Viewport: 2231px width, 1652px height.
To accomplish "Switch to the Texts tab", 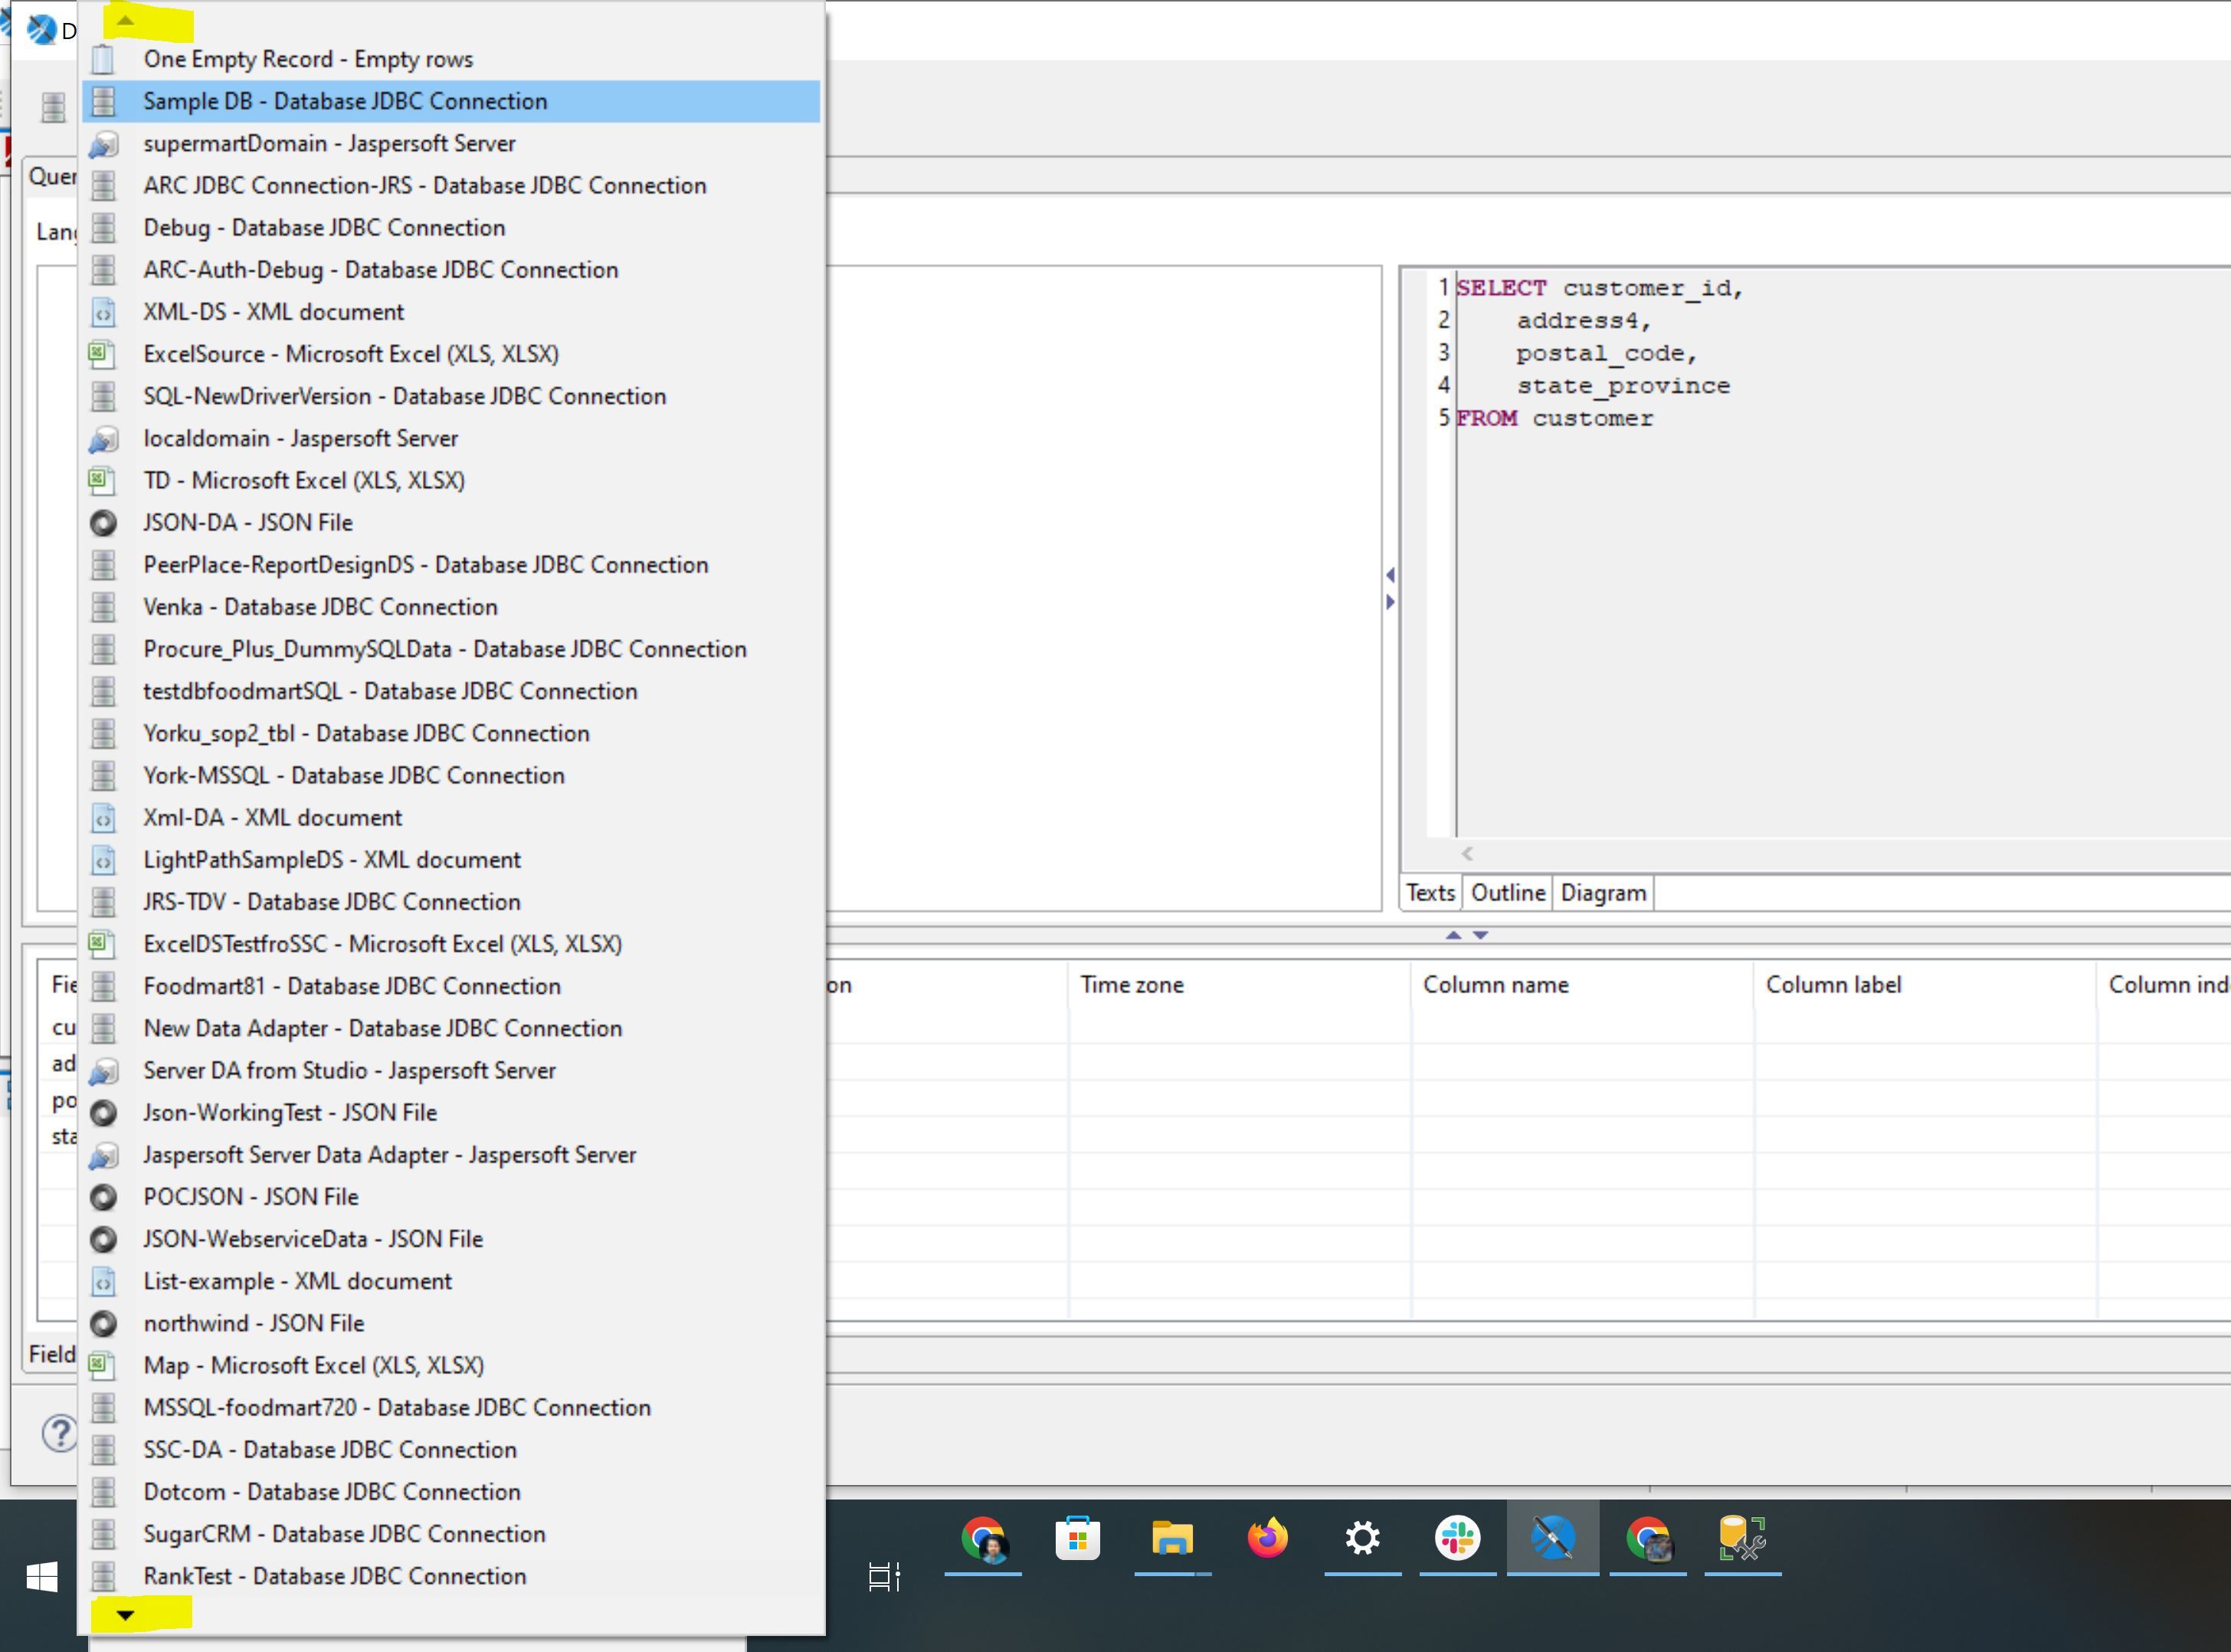I will tap(1431, 892).
